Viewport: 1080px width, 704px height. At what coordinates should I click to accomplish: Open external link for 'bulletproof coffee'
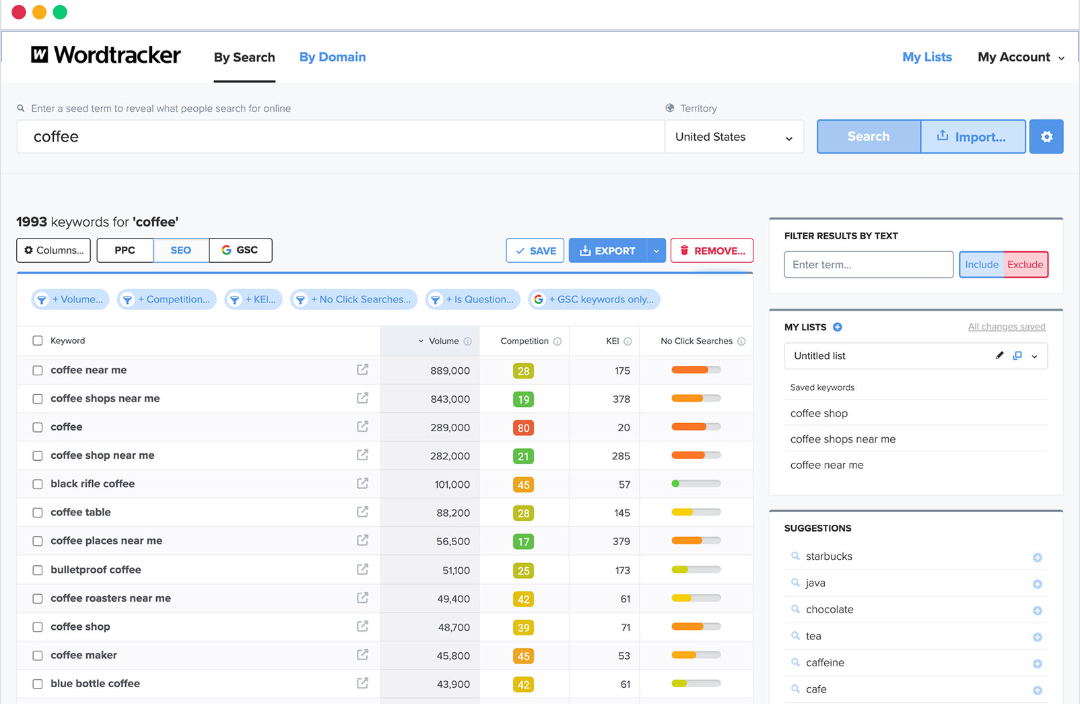click(362, 570)
